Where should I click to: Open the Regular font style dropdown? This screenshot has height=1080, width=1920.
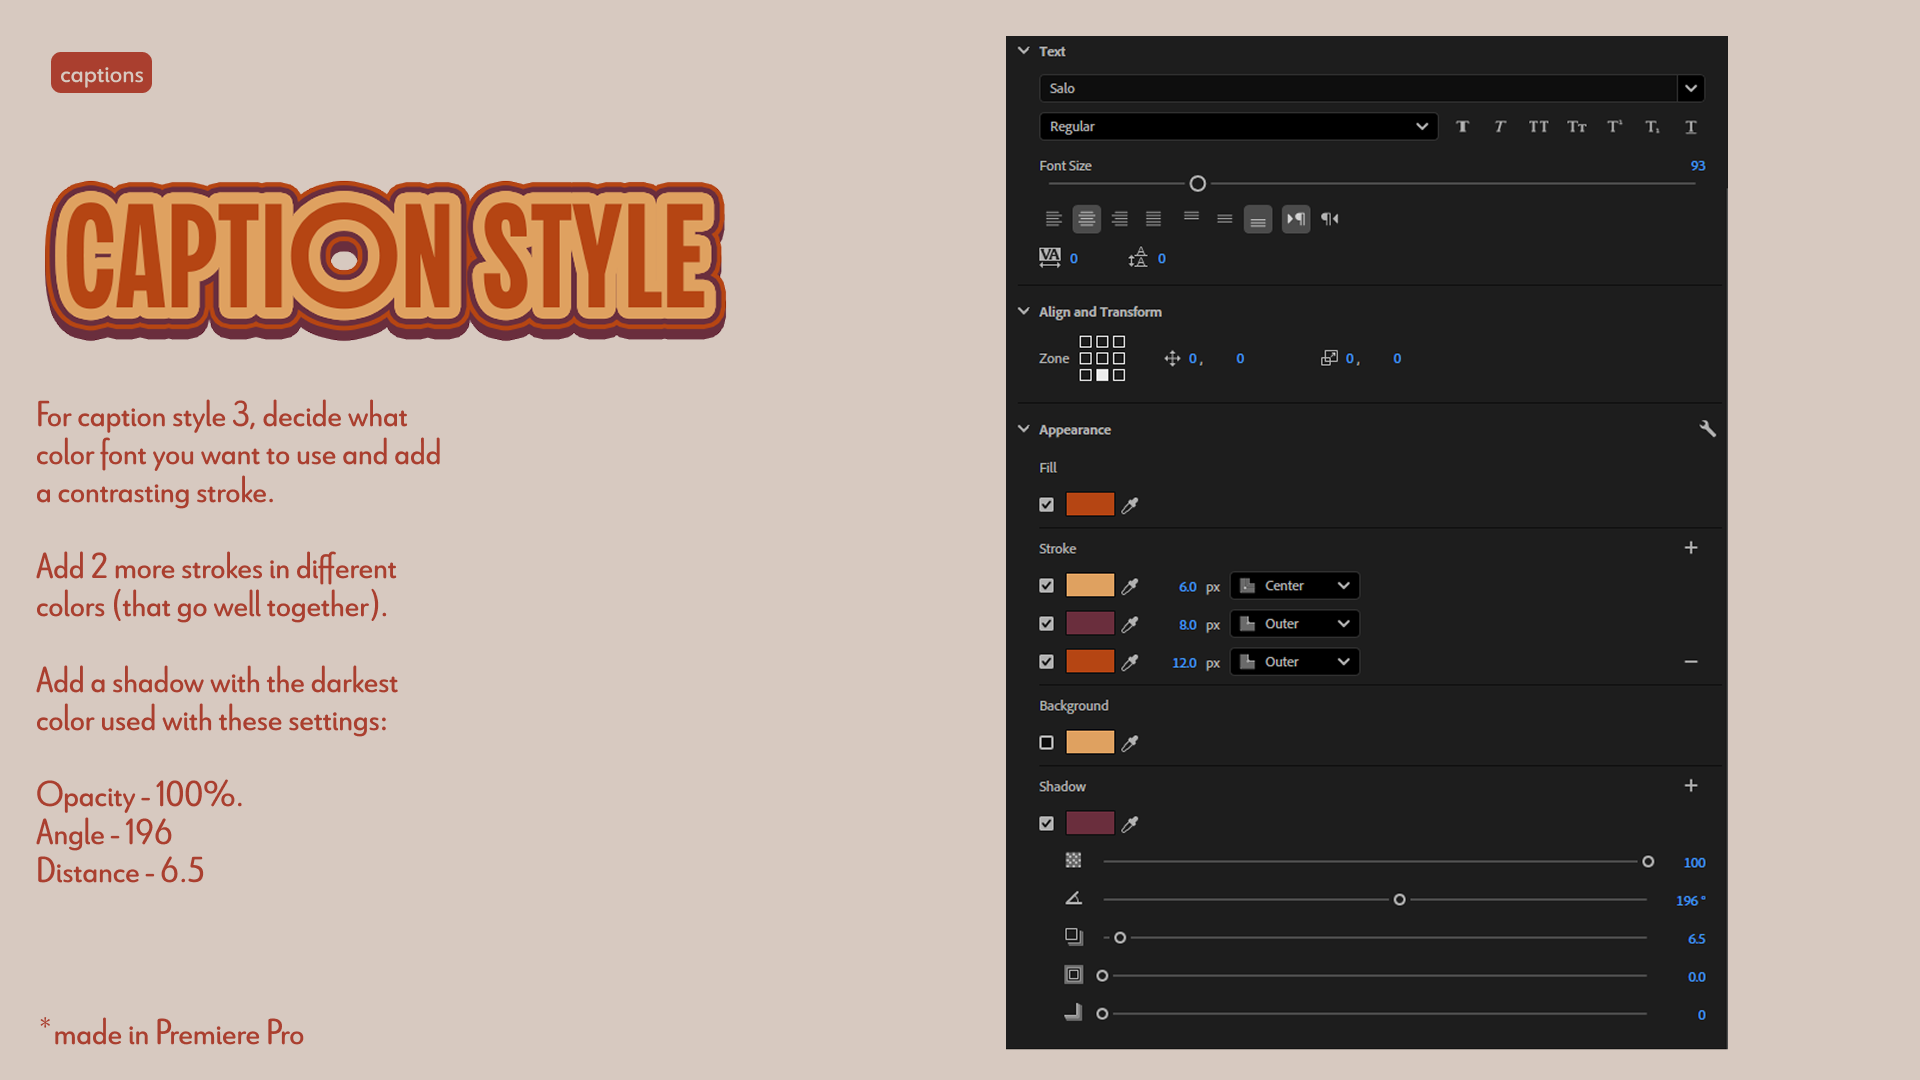point(1238,127)
